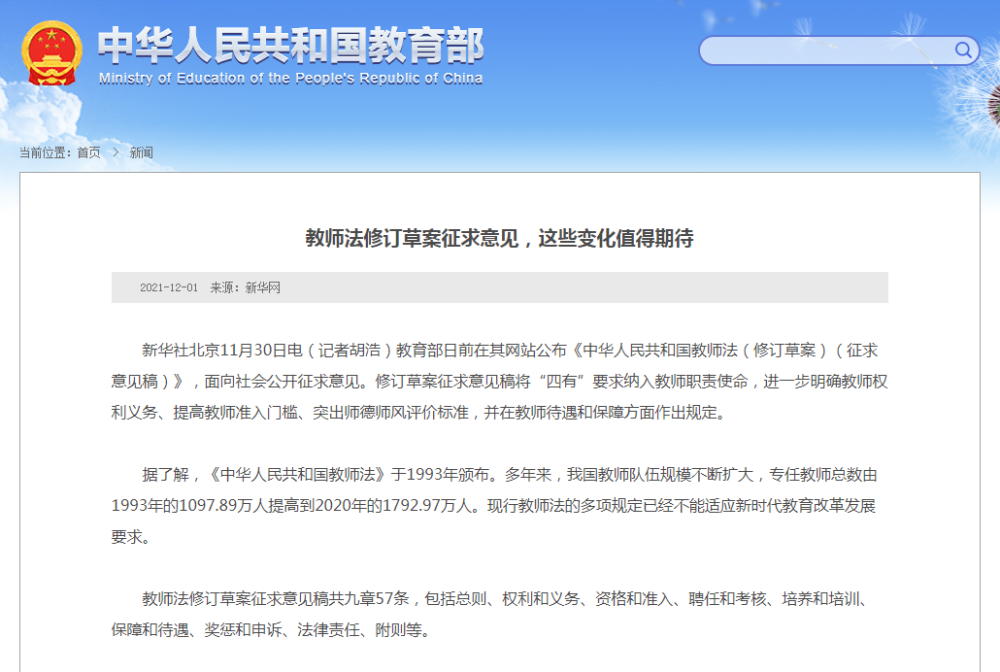Click the publish date 2021-12-01
This screenshot has height=672, width=1000.
169,288
